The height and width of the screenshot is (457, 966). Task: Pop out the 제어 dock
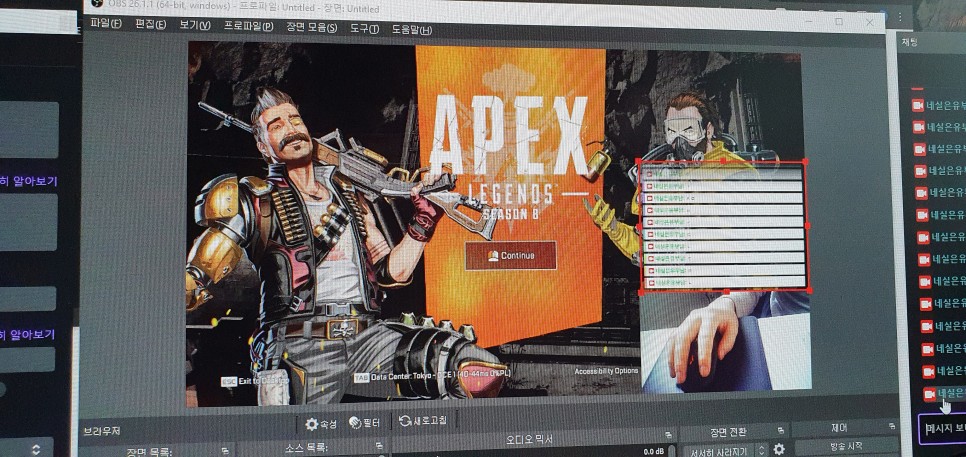pyautogui.click(x=891, y=426)
